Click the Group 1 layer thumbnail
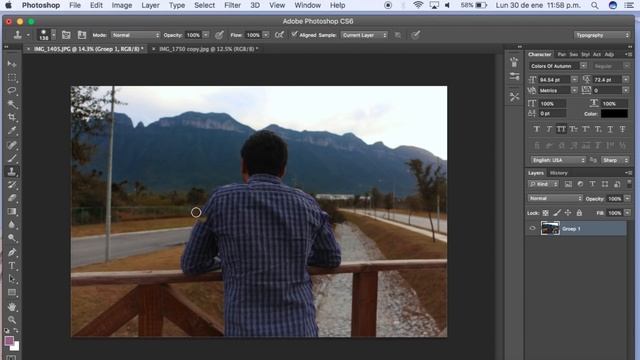The image size is (640, 360). point(550,229)
